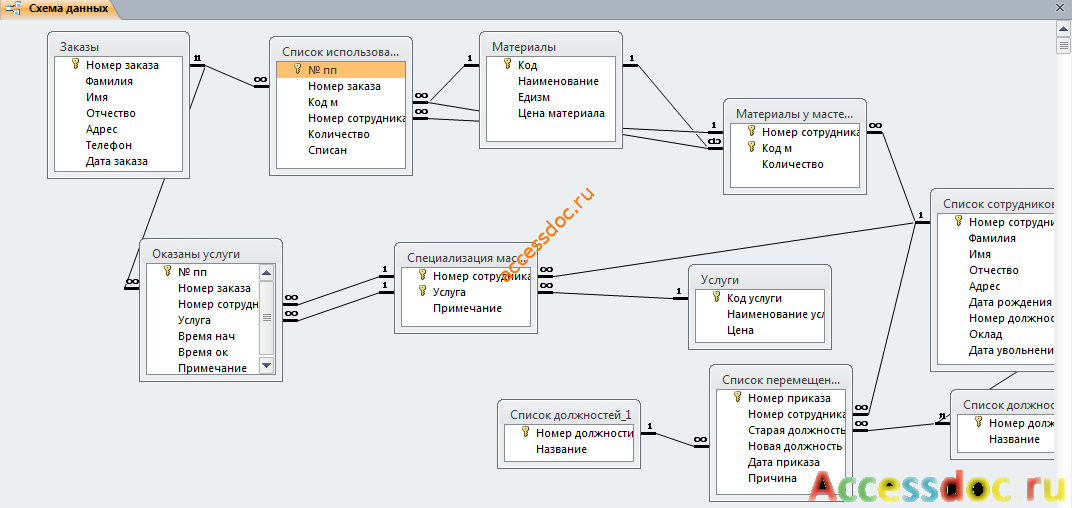The width and height of the screenshot is (1072, 508).
Task: Click key icon of Номер приказа
Action: (x=737, y=397)
